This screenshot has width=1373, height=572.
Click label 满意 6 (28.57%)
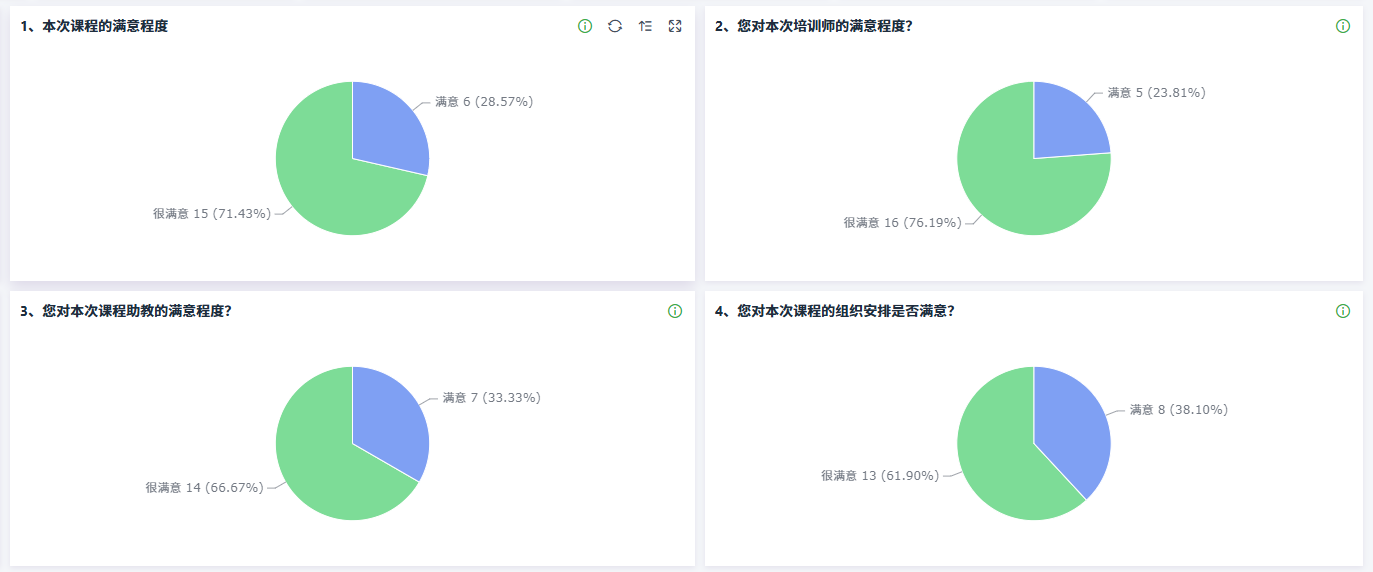click(484, 102)
